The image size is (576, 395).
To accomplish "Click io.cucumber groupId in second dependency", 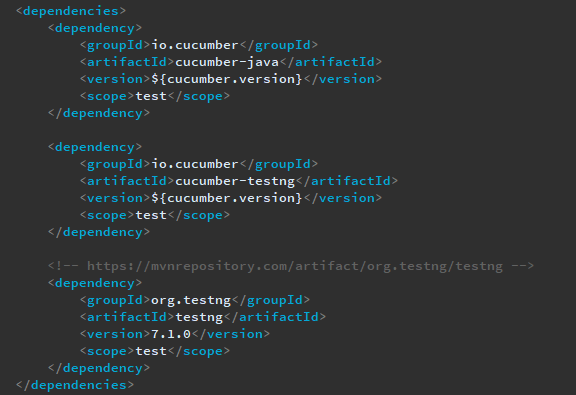I will (x=195, y=164).
